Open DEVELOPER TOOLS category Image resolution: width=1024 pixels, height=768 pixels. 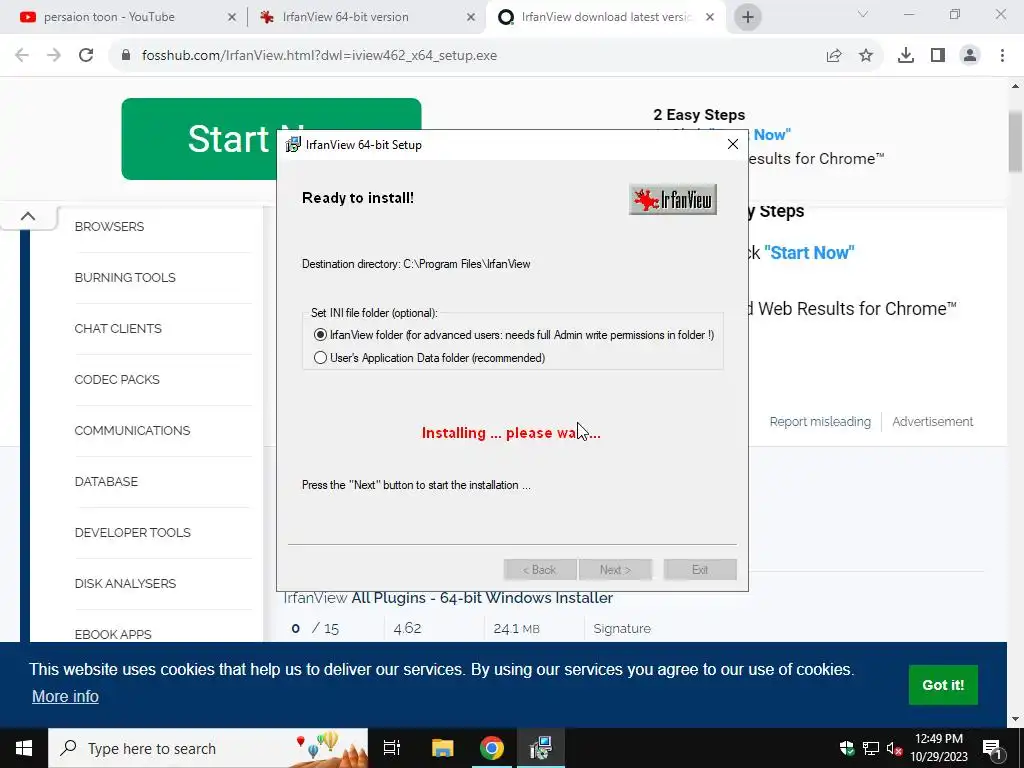pyautogui.click(x=133, y=532)
